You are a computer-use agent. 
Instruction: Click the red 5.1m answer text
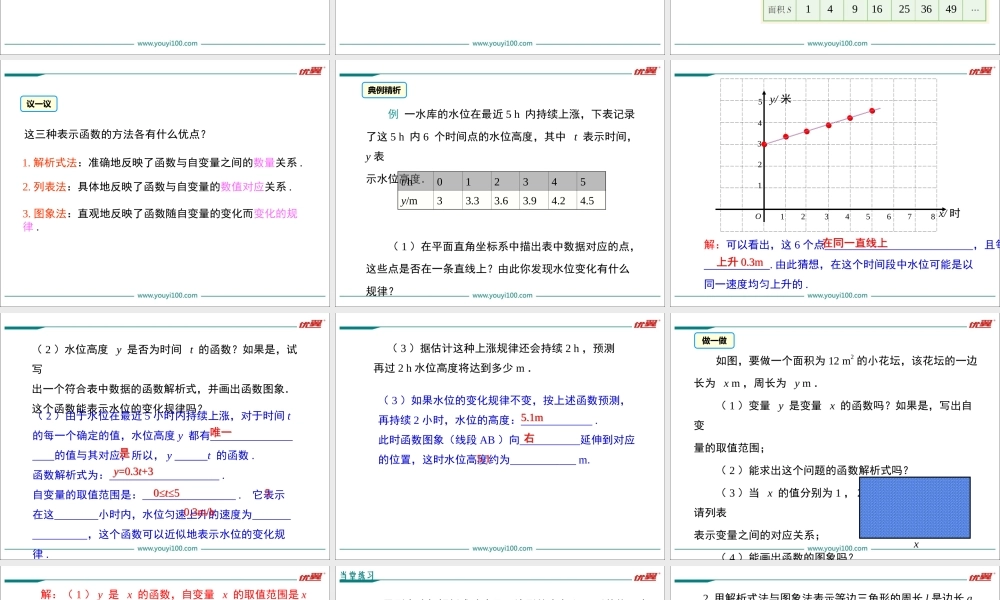532,418
